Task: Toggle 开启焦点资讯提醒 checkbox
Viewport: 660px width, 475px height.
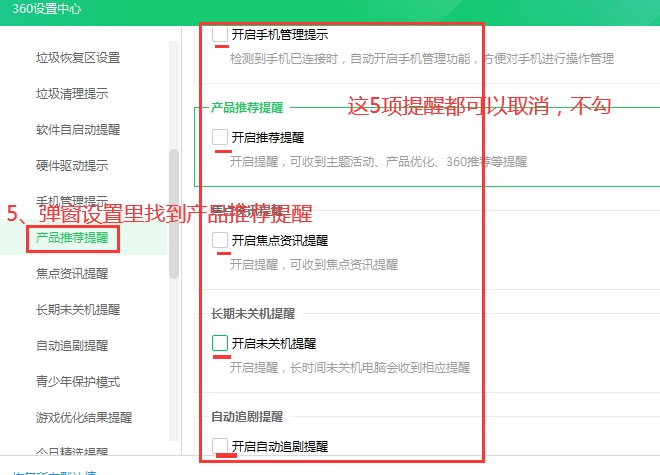Action: coord(220,240)
